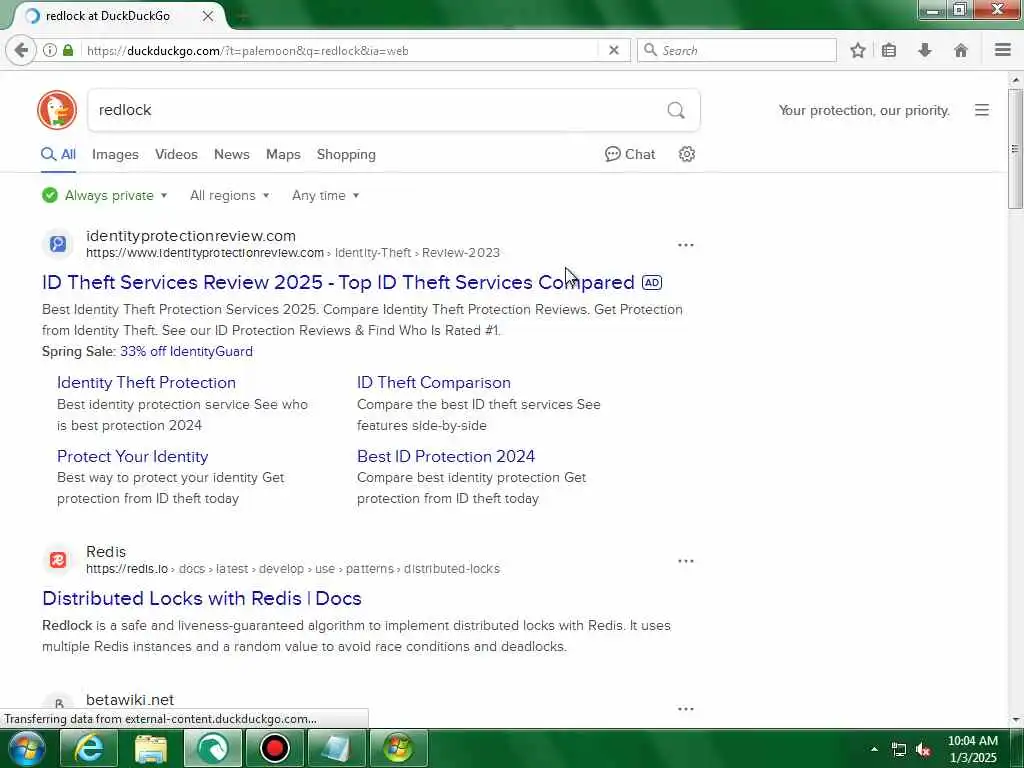Open DuckDuckGo search settings gear
This screenshot has height=768, width=1024.
click(686, 154)
